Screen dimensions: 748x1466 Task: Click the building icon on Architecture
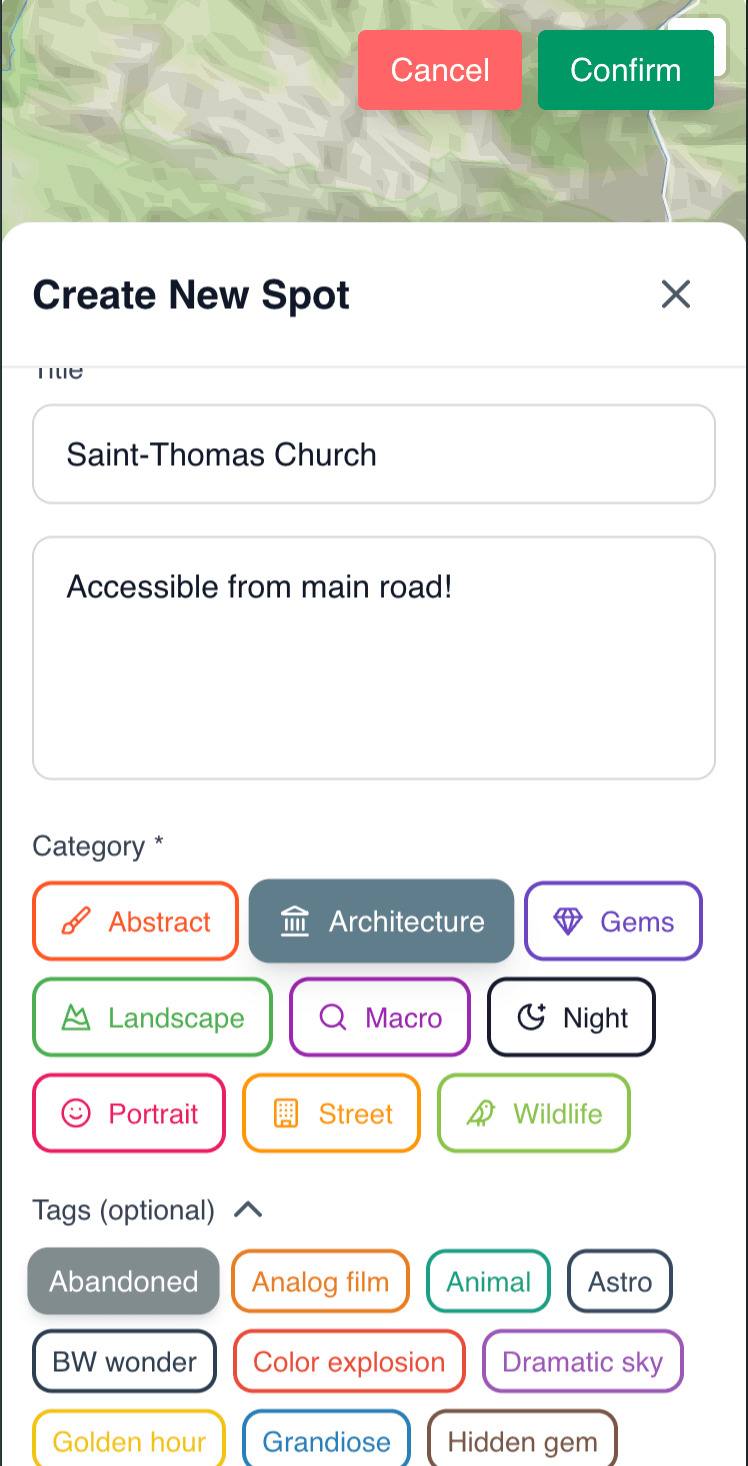(x=294, y=921)
